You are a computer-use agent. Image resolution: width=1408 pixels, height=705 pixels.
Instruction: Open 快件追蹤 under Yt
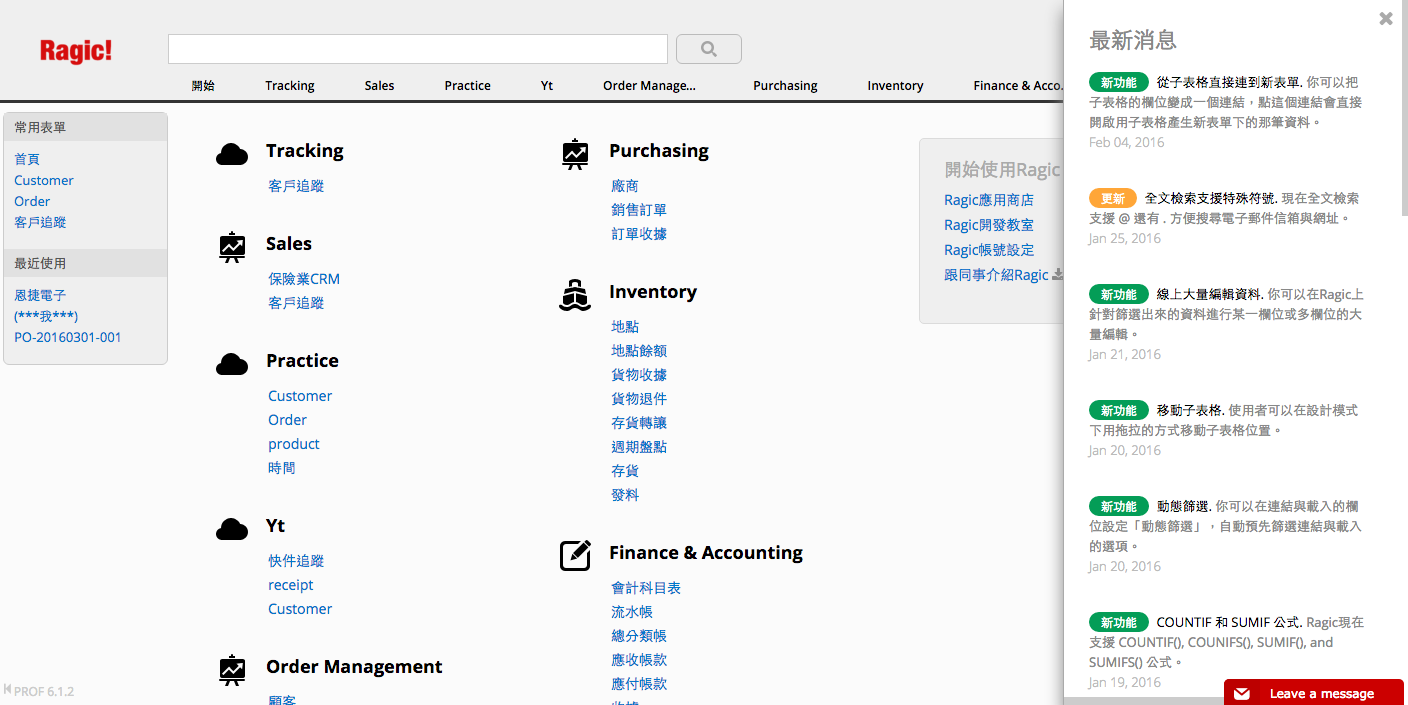(x=296, y=561)
